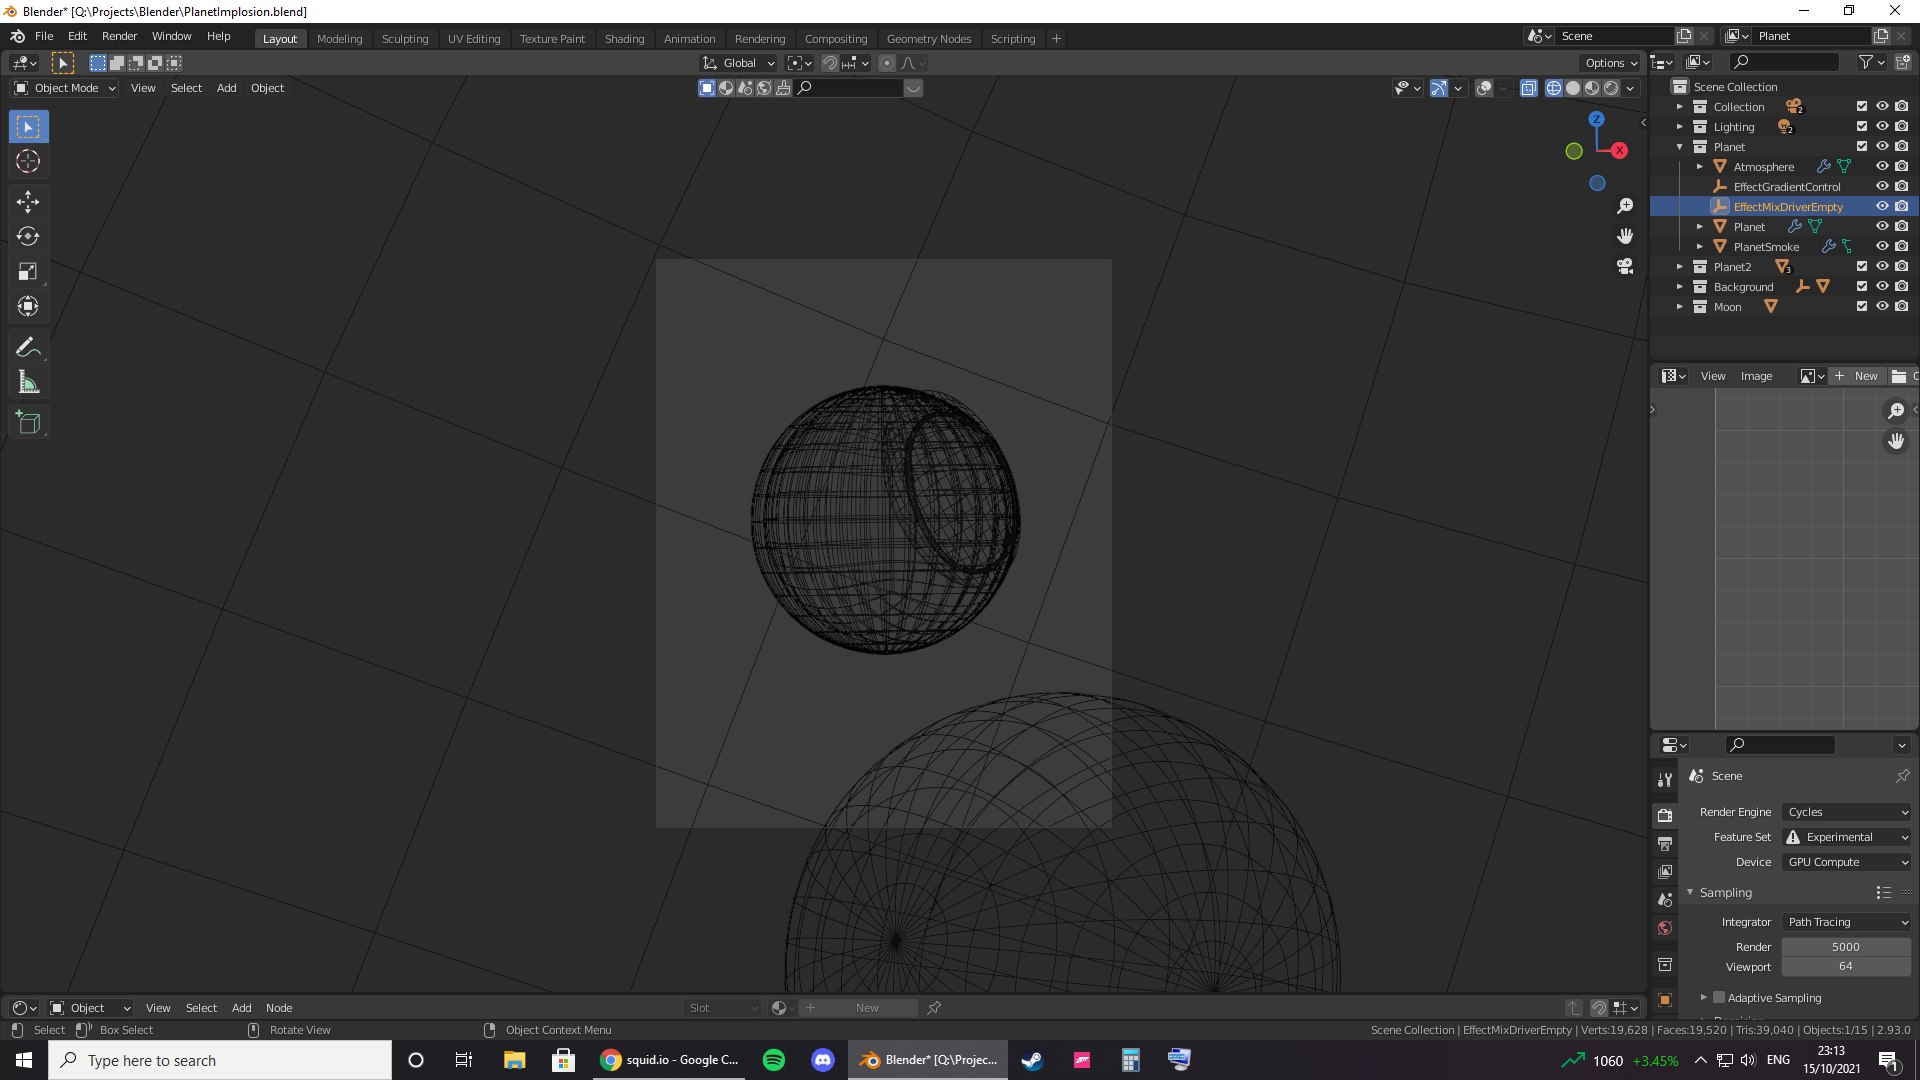Hide the Background collection in viewport

click(x=1882, y=287)
